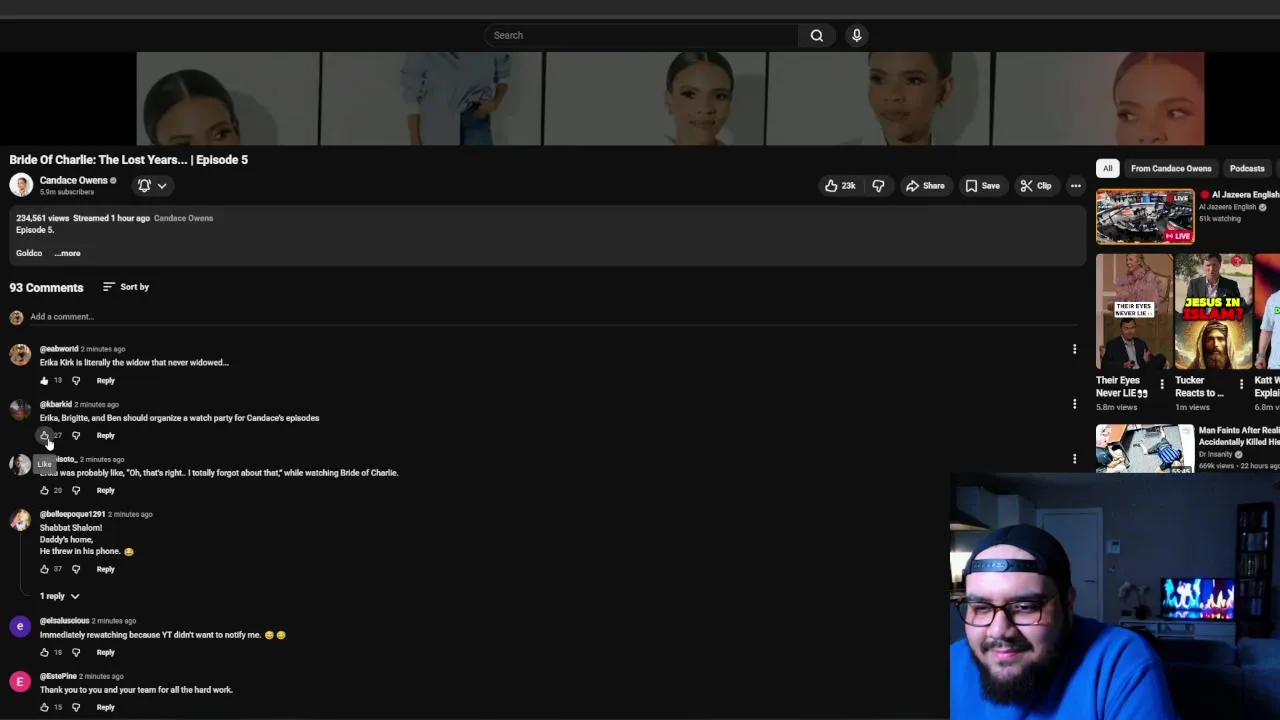1280x720 pixels.
Task: Expand description with ...more
Action: click(x=68, y=253)
